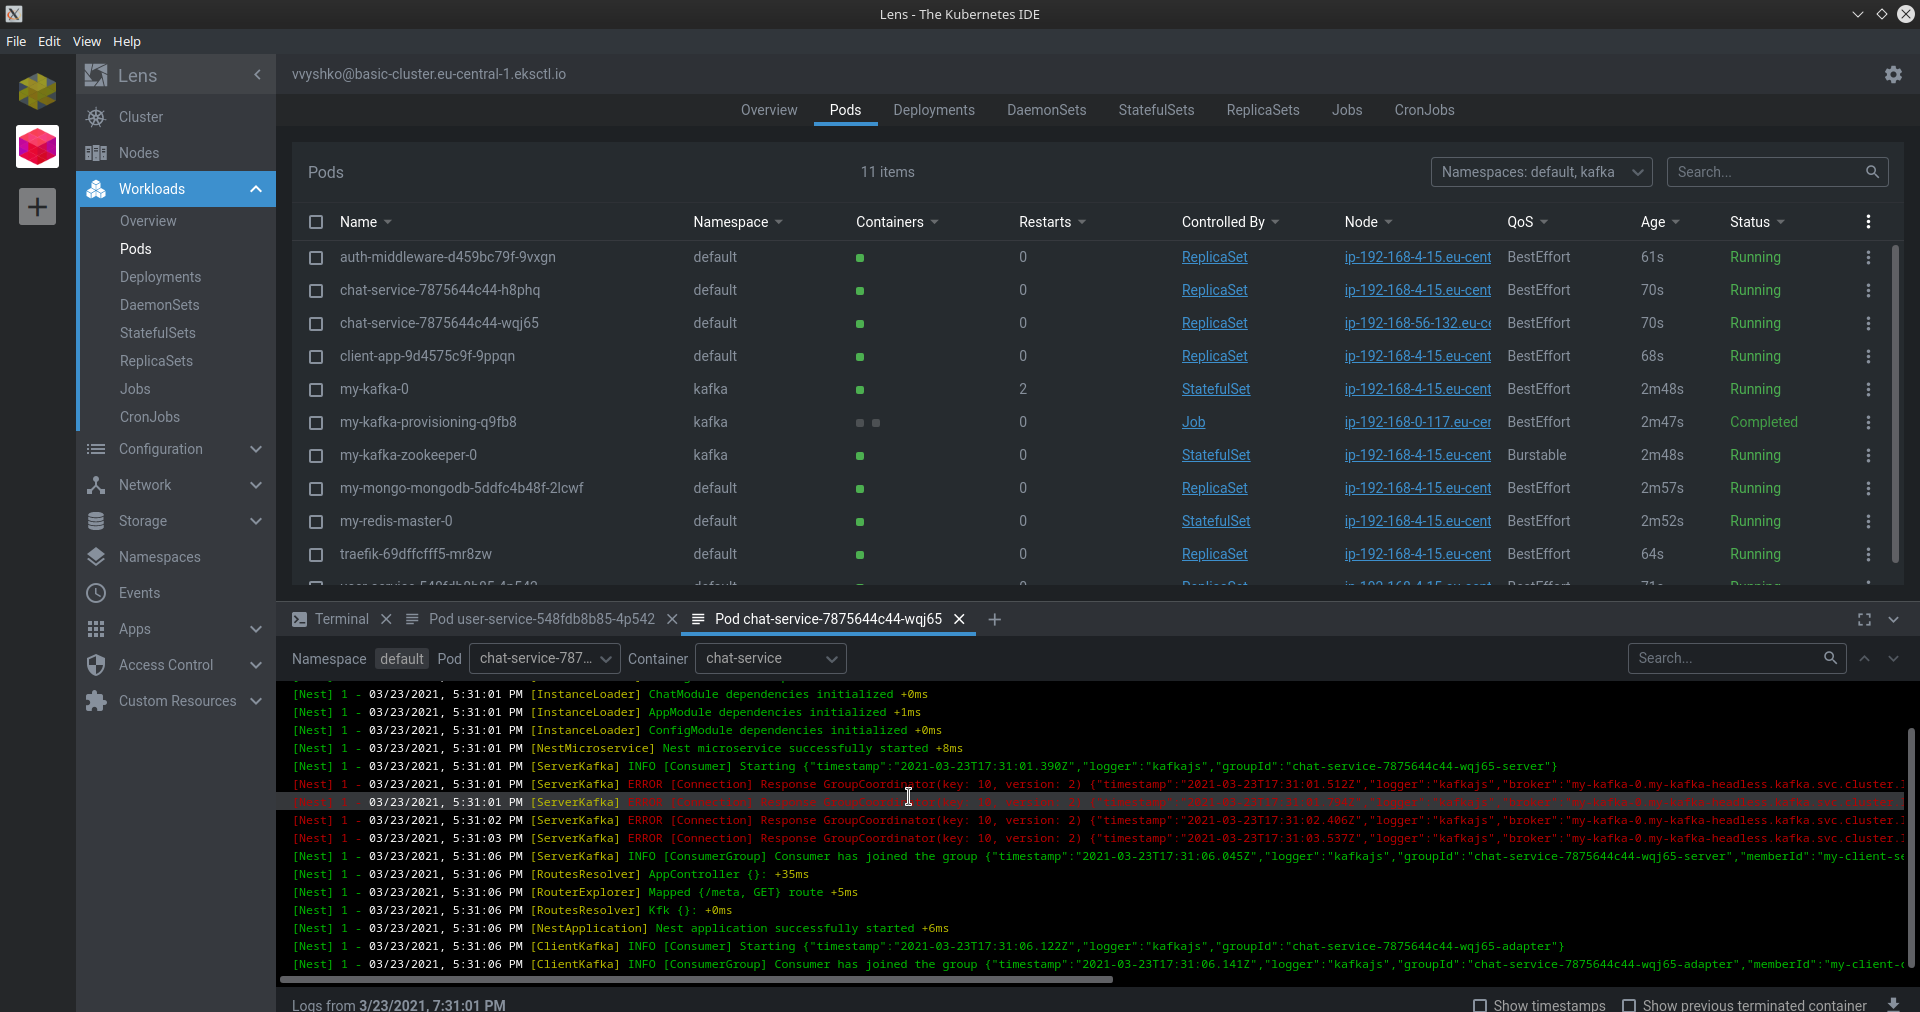Check the chat-service-7875644c44-h8phq pod checkbox

point(316,291)
